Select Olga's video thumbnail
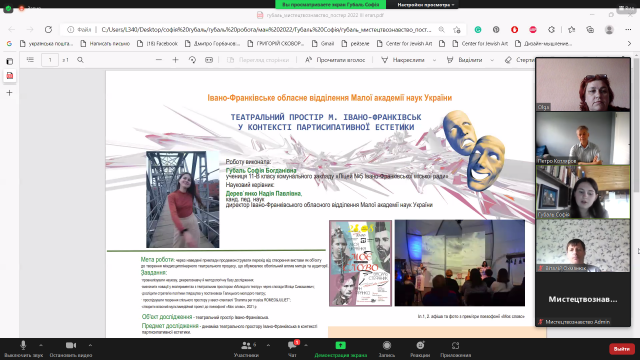 pyautogui.click(x=583, y=84)
